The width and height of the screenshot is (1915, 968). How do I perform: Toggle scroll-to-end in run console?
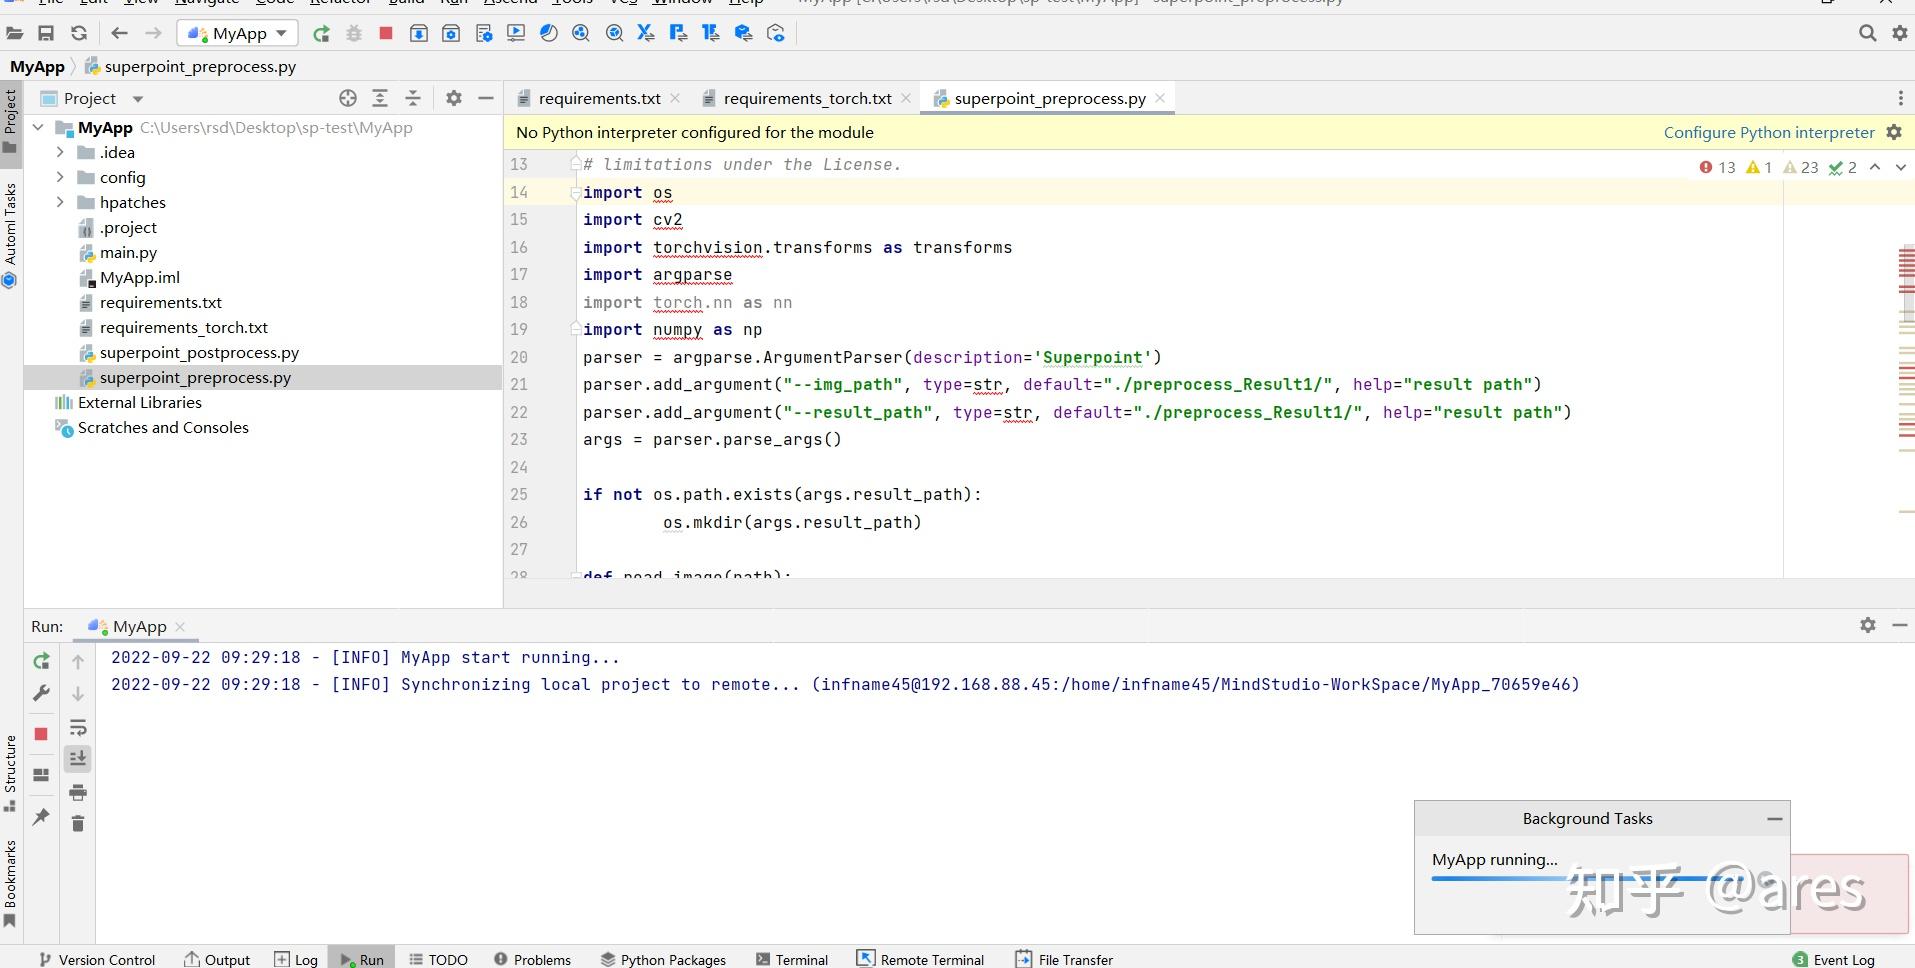pos(78,759)
